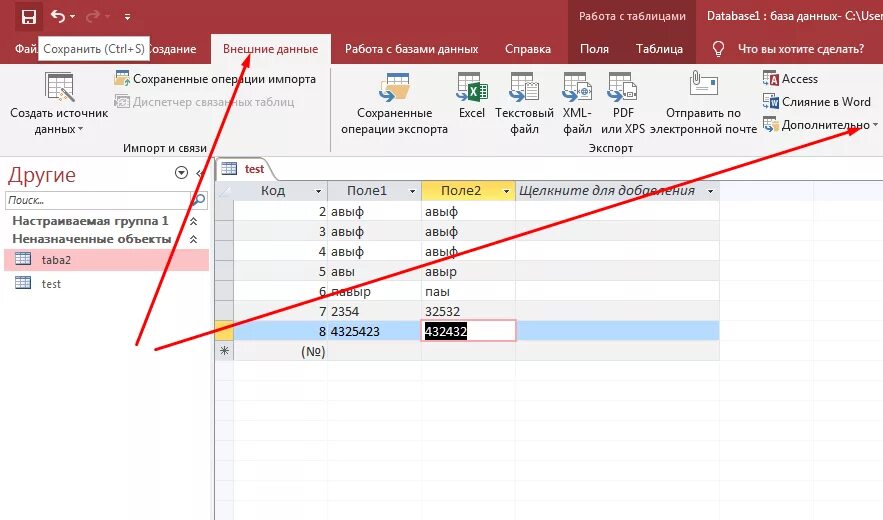Open Create data source icon
The image size is (883, 520).
(x=59, y=88)
